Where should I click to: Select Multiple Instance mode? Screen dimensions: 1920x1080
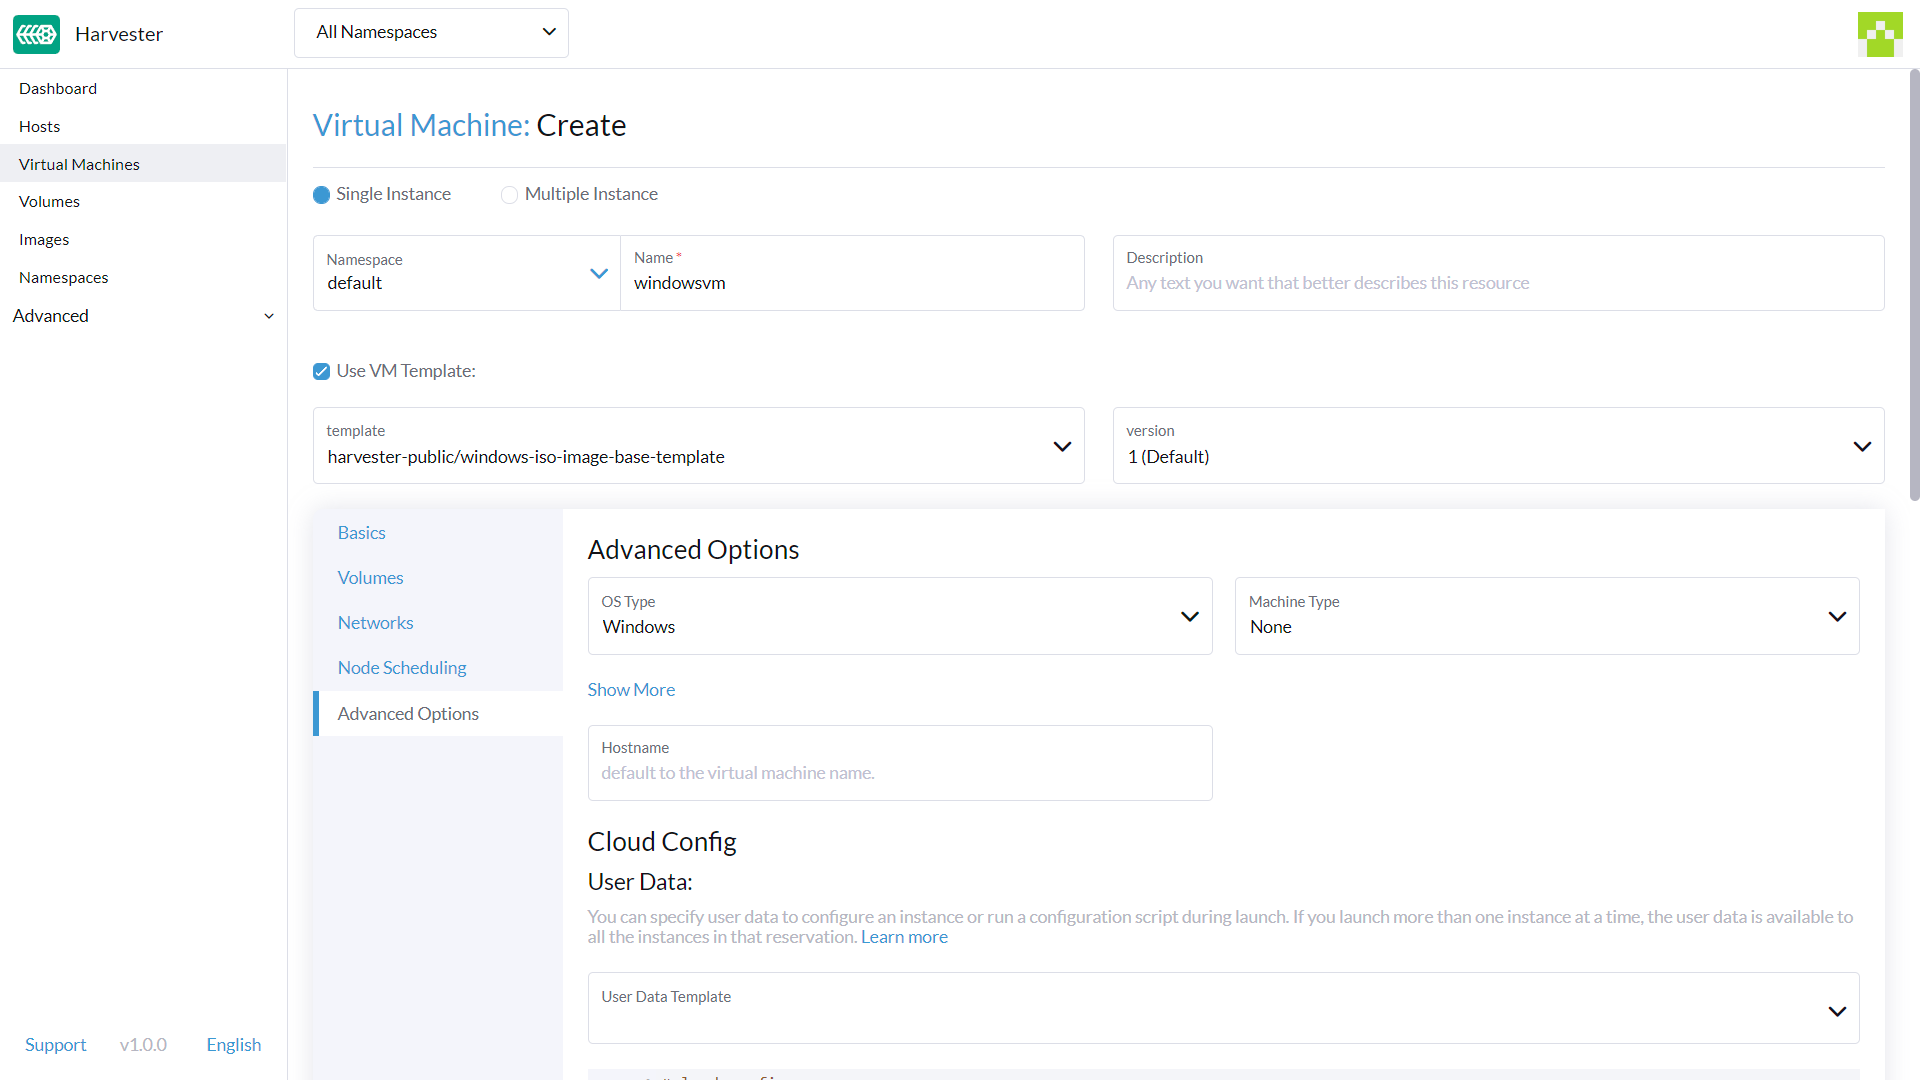coord(510,194)
